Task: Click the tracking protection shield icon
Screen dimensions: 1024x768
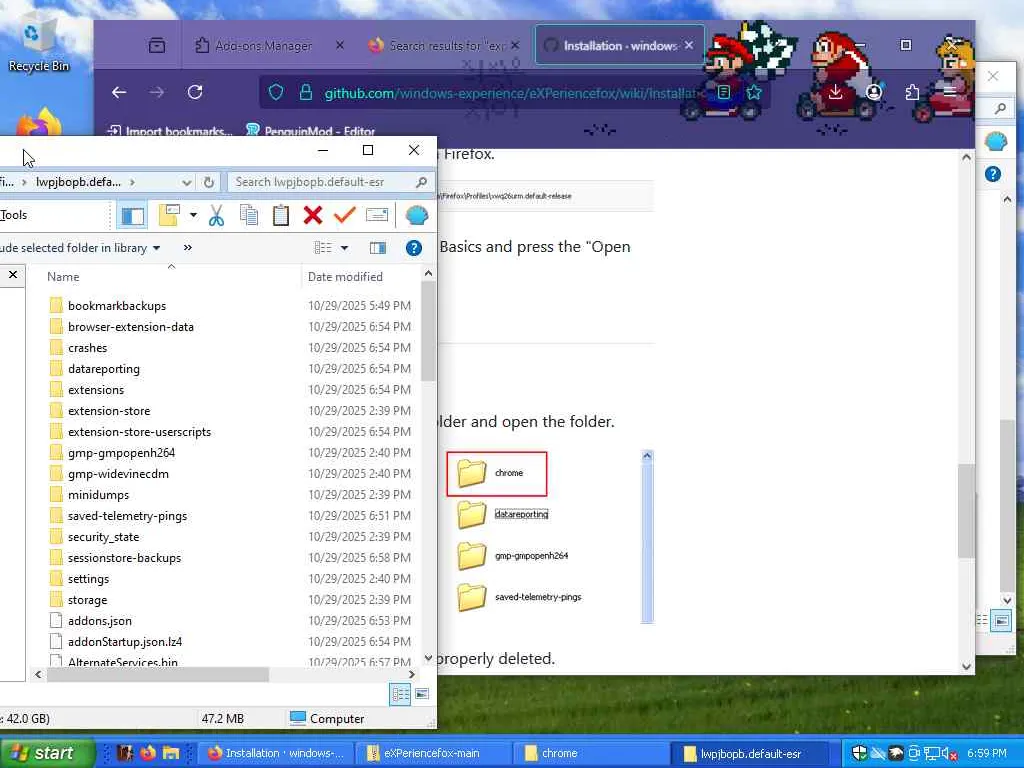Action: [x=276, y=93]
